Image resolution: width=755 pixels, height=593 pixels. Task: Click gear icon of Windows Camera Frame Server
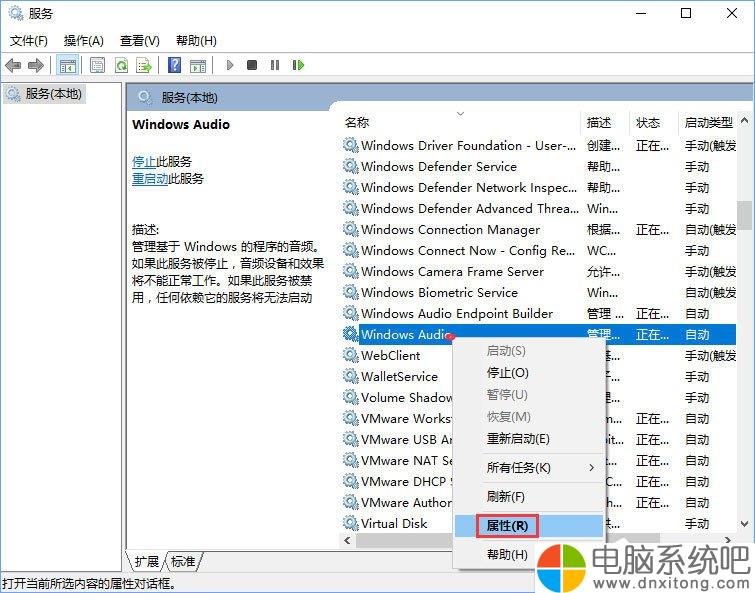(x=351, y=271)
